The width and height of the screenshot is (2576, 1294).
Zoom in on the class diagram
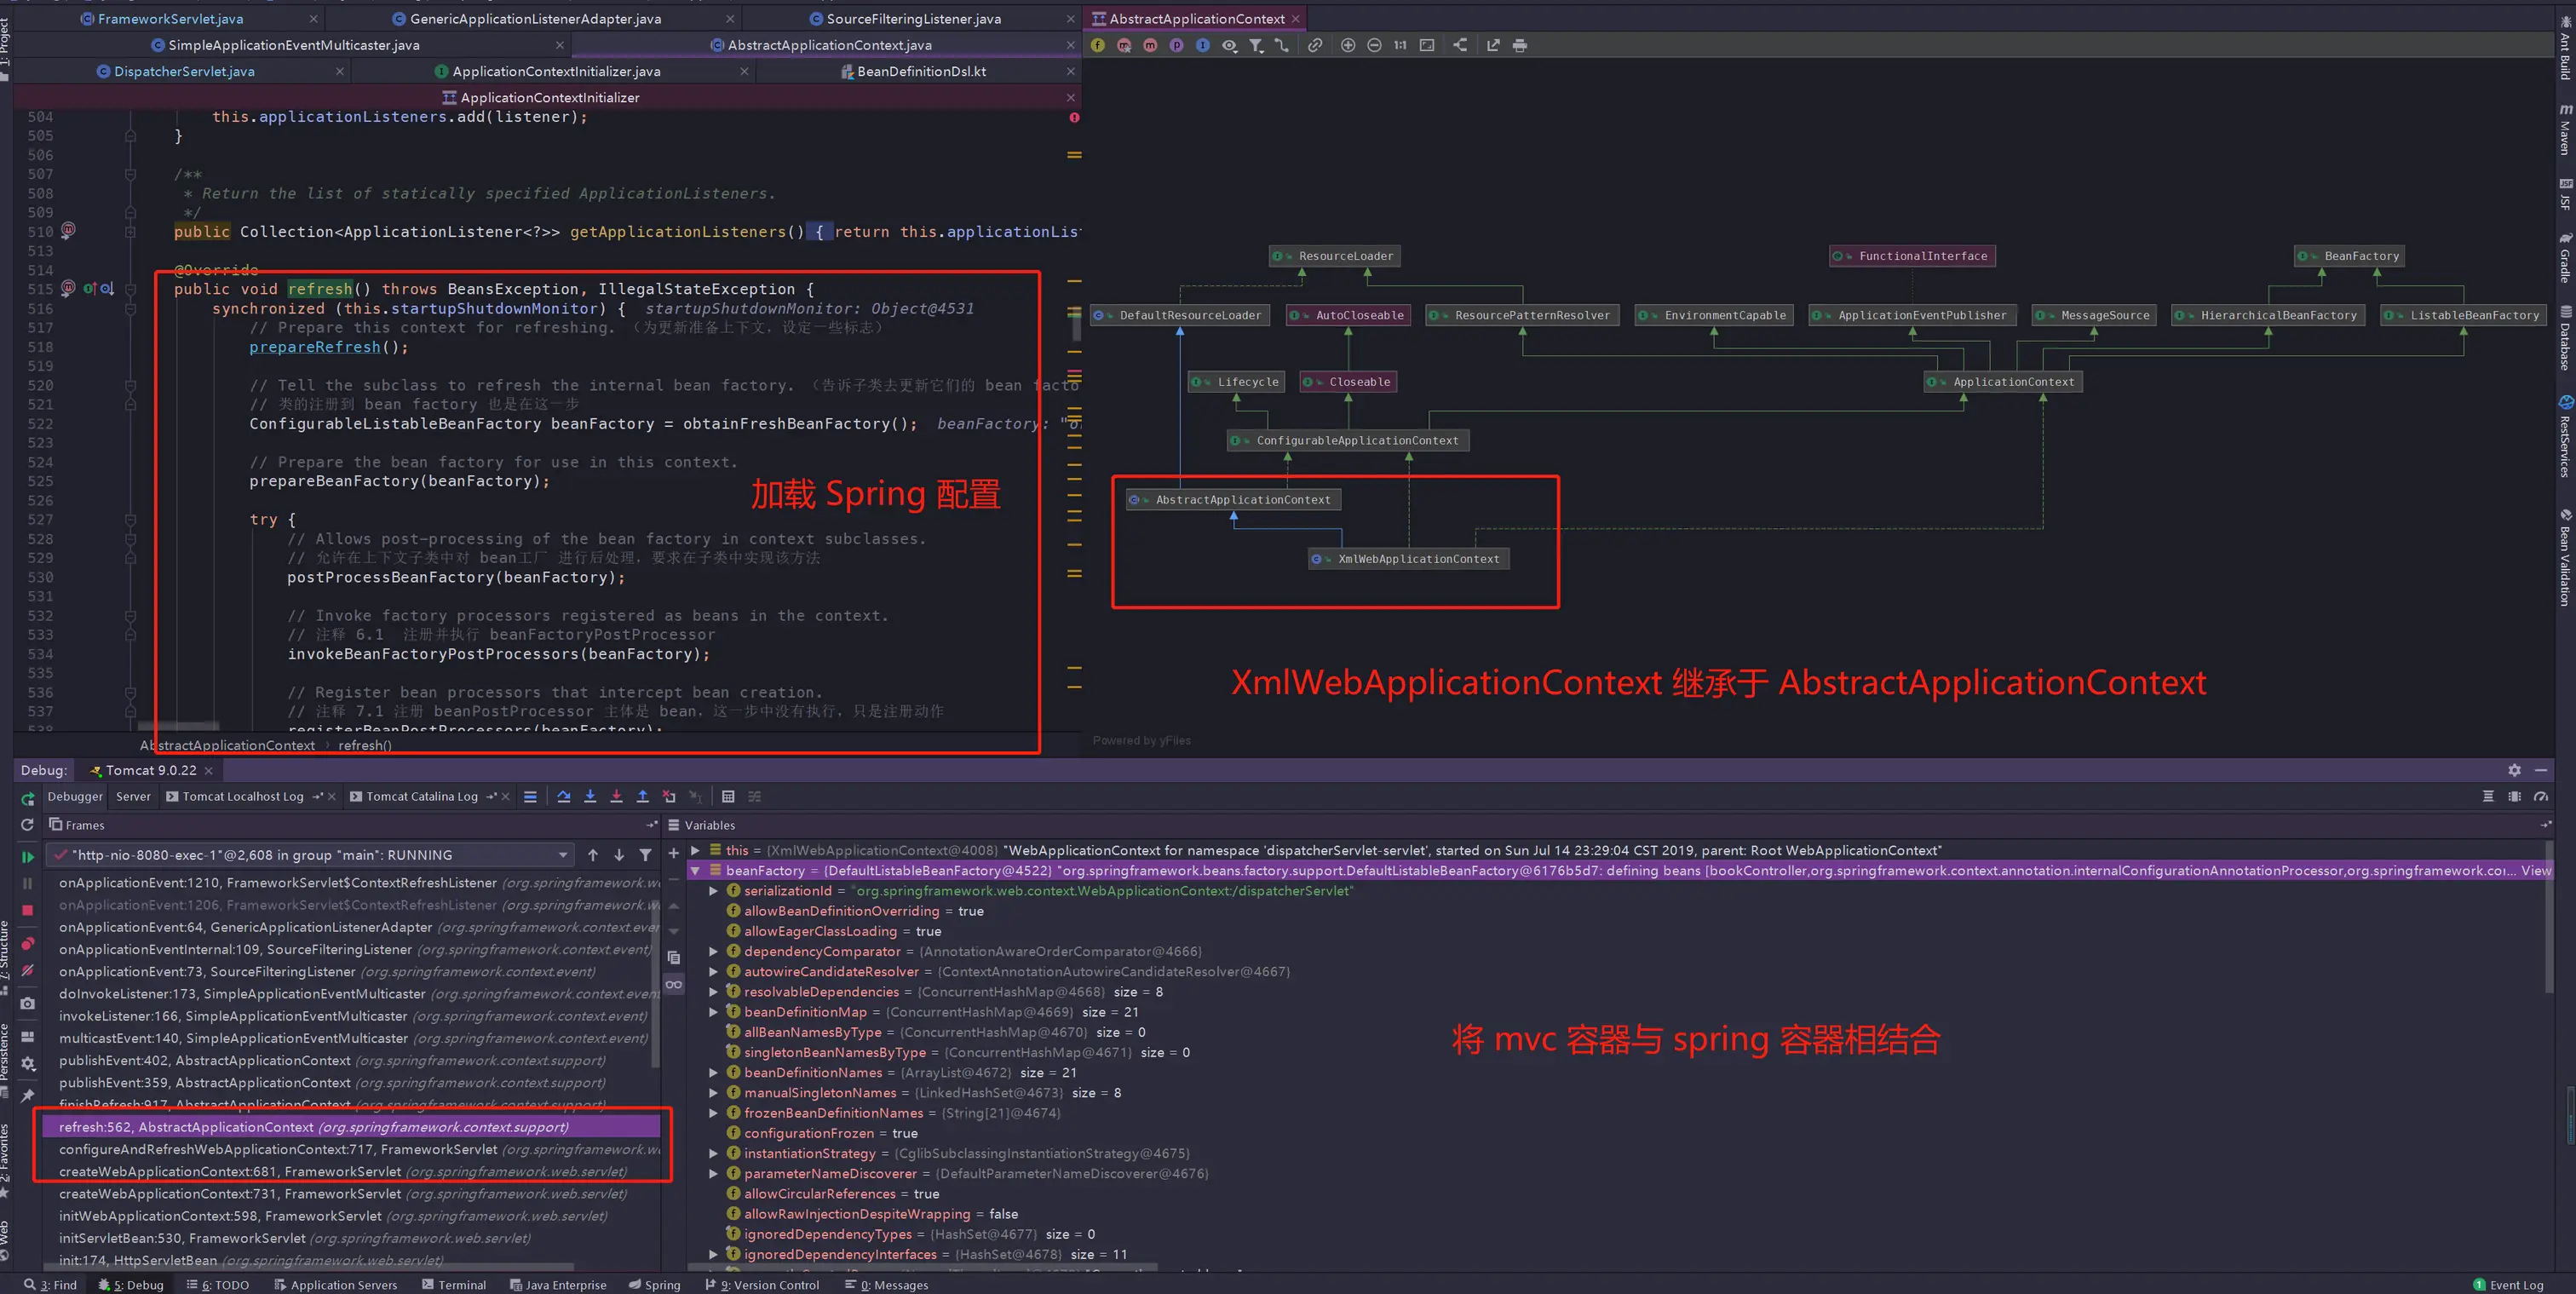point(1347,45)
